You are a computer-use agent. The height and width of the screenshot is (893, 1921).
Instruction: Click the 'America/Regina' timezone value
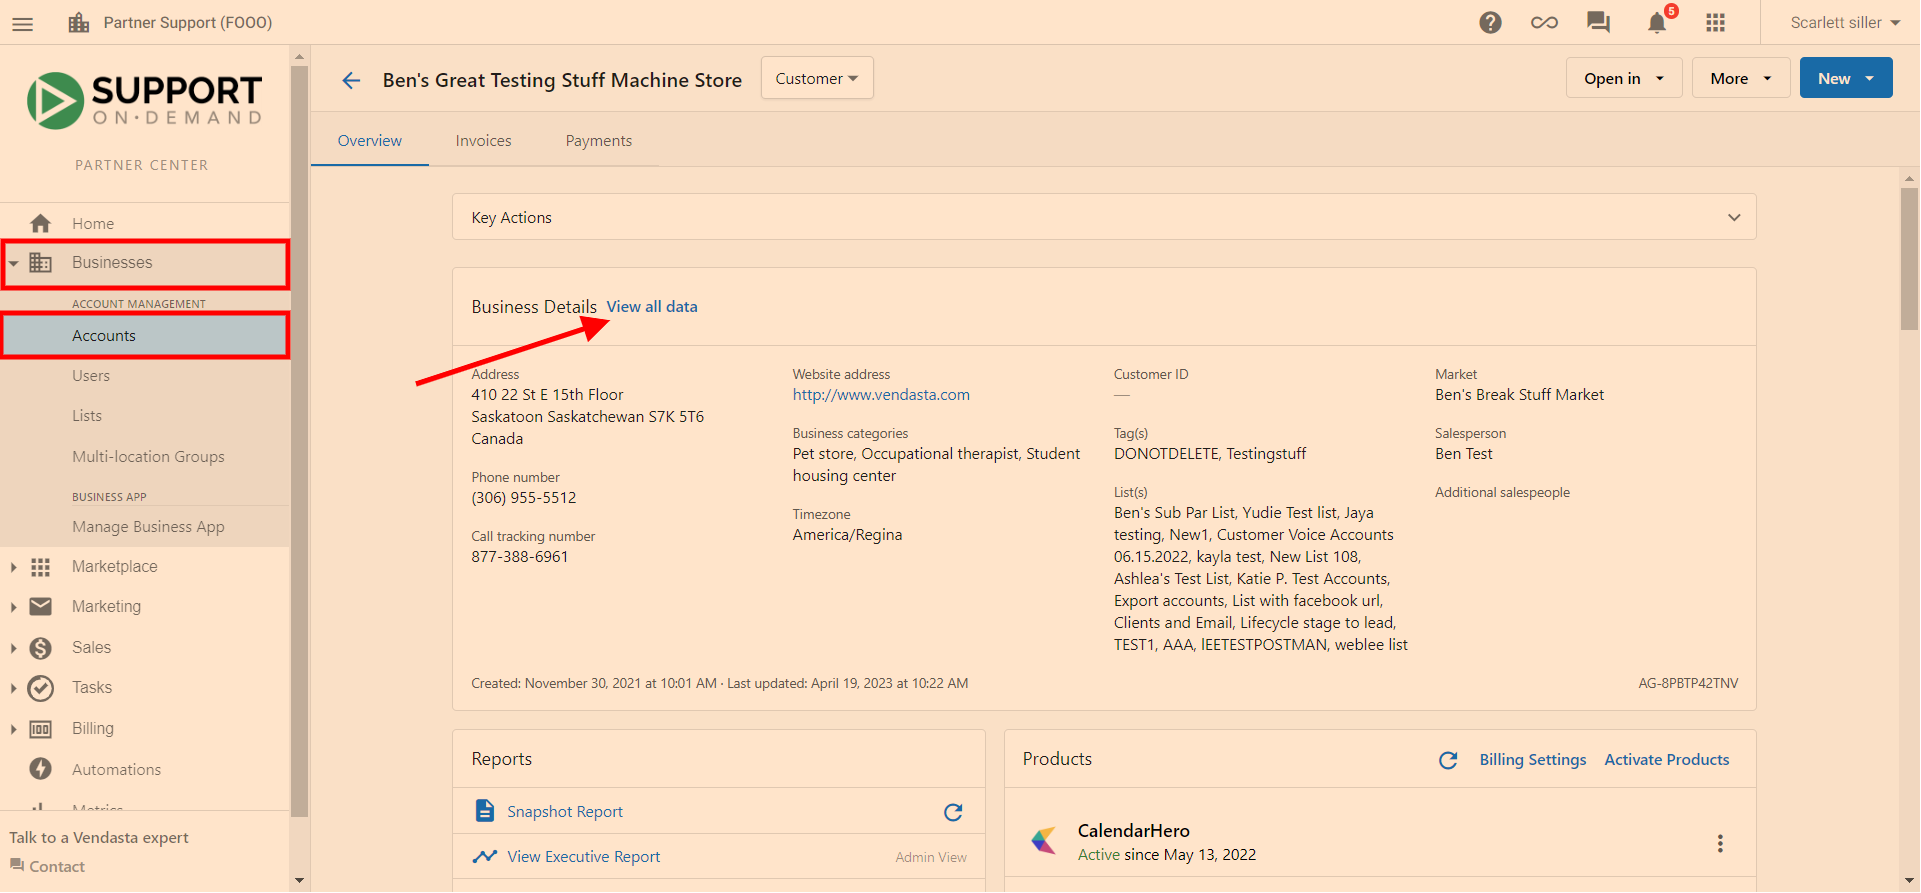tap(847, 535)
